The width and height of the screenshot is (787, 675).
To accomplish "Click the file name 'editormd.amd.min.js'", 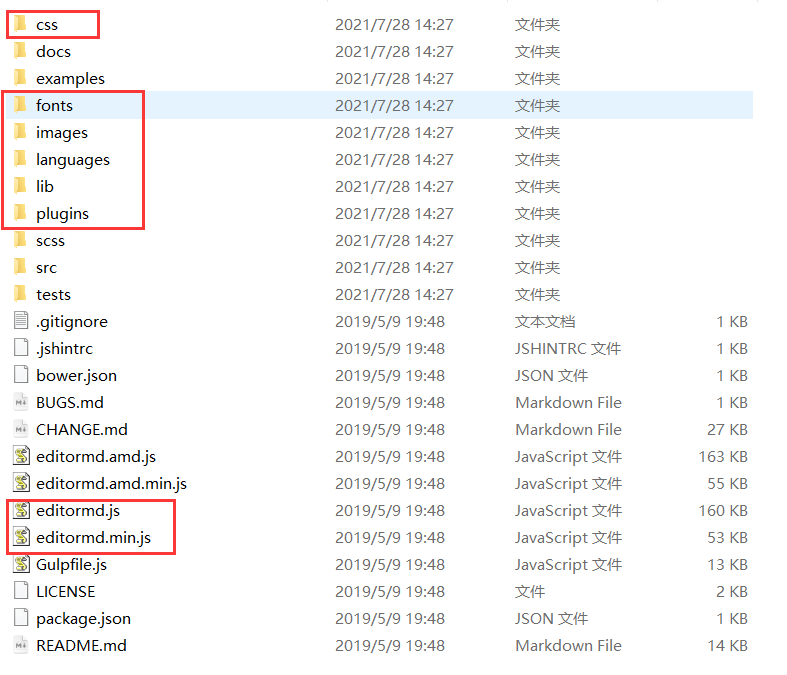I will (111, 484).
